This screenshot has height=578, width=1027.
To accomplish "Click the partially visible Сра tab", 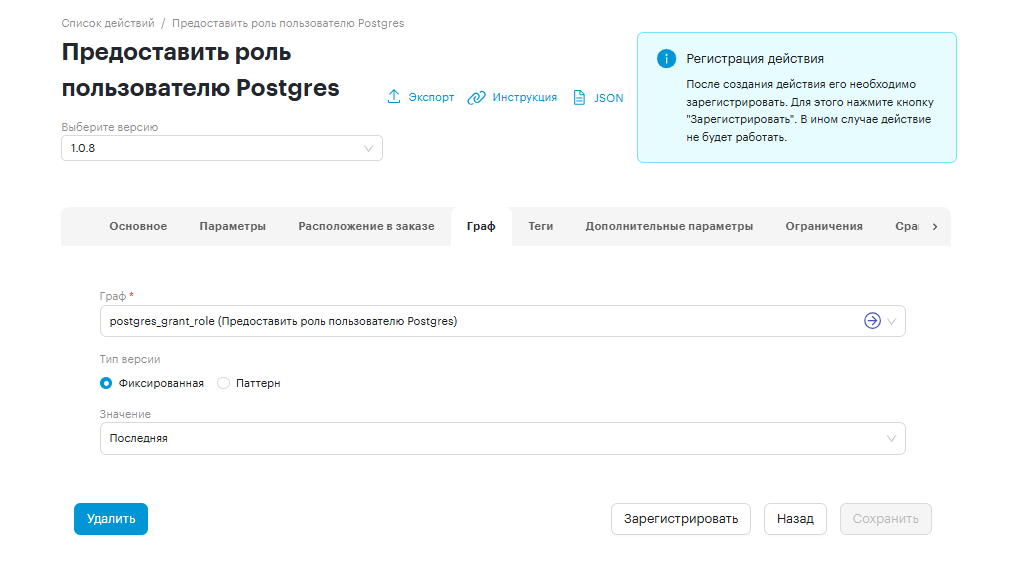I will click(907, 226).
